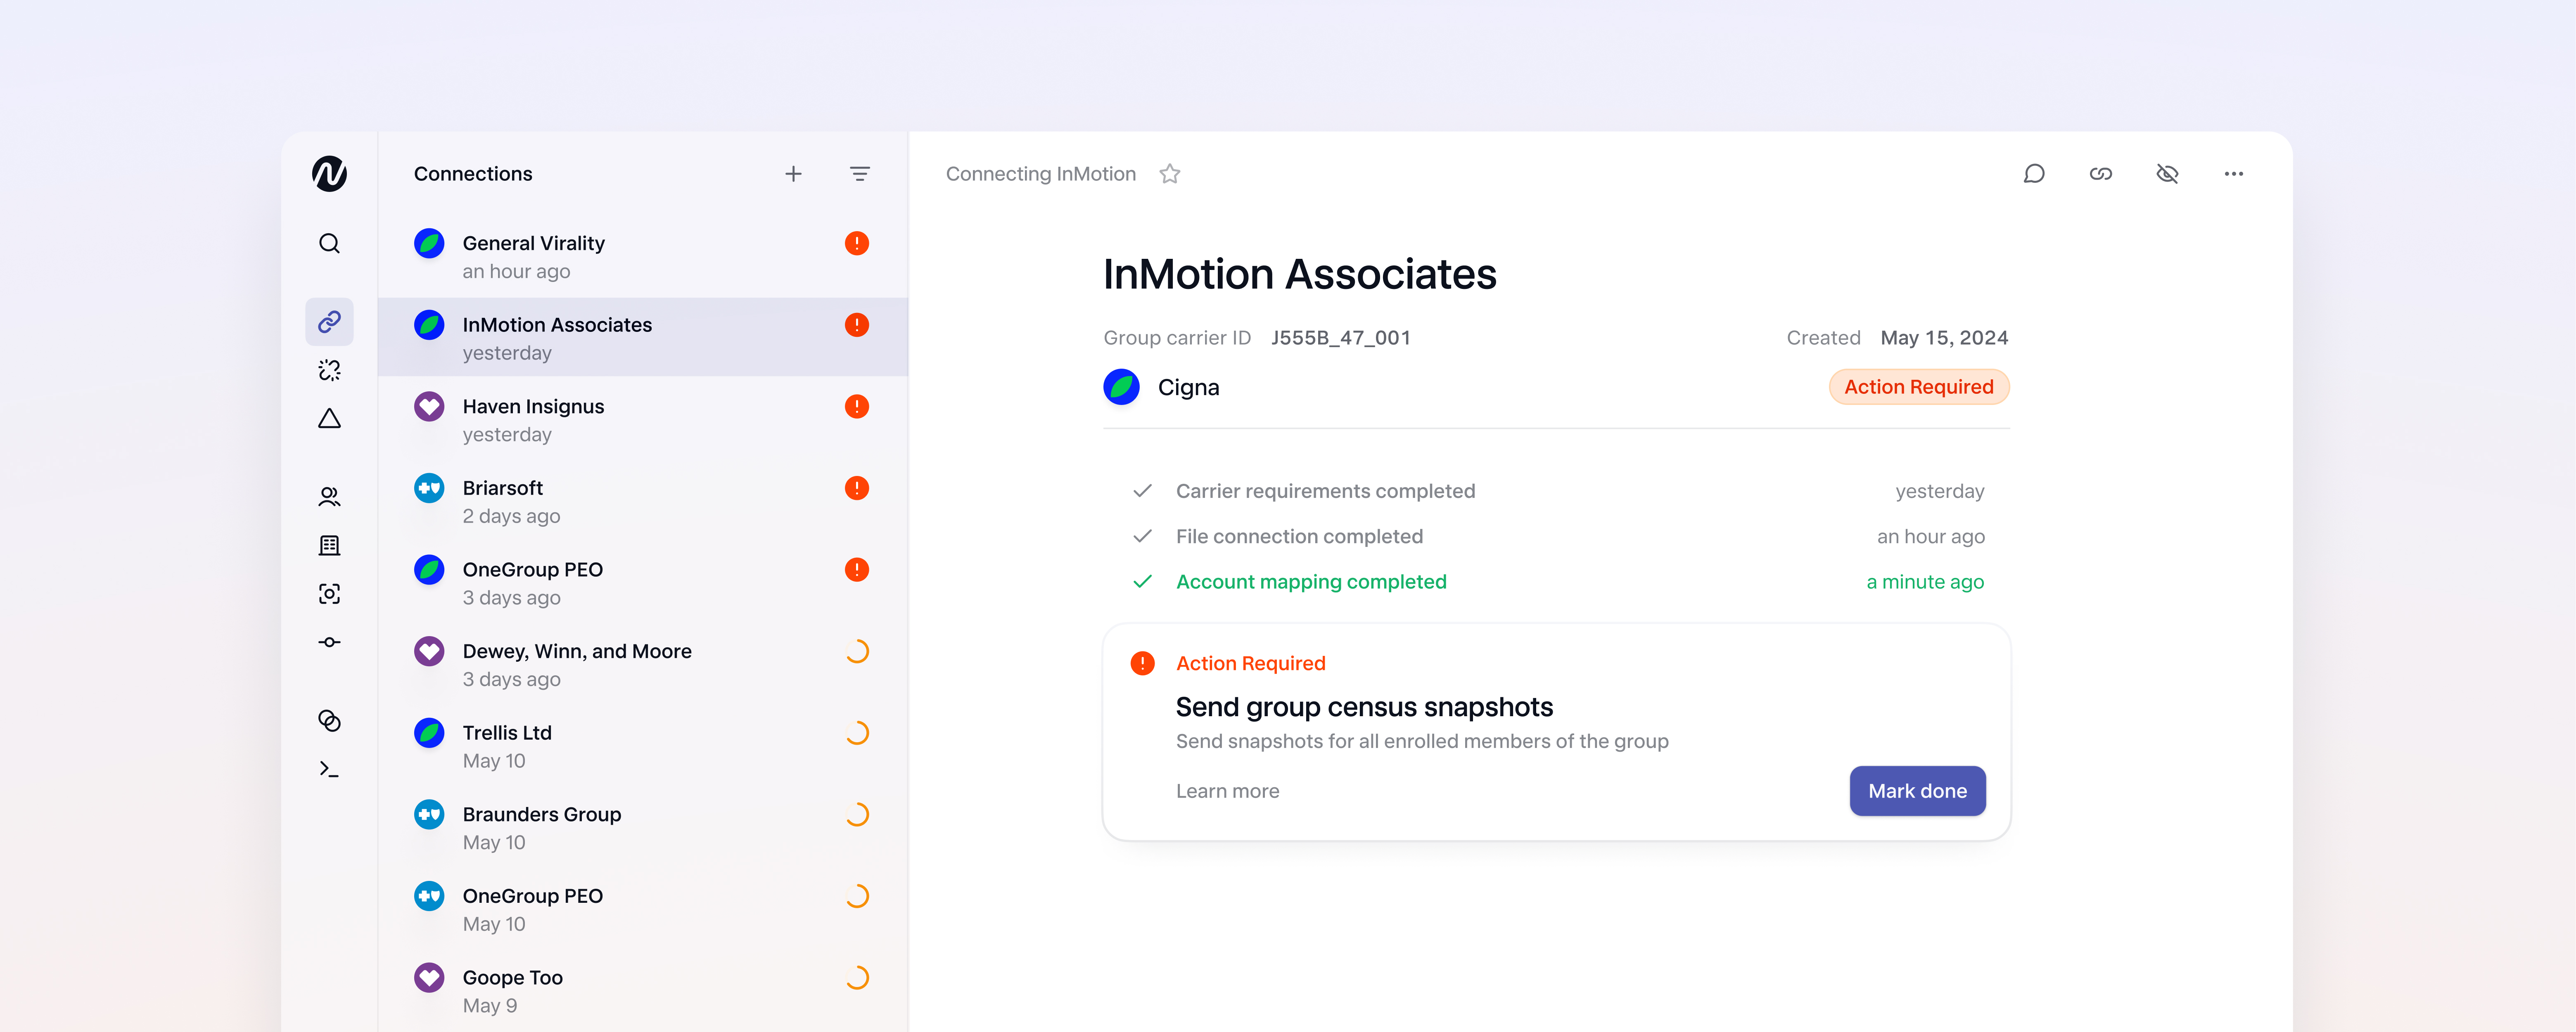Click Haven Insignus alert badge

(857, 406)
